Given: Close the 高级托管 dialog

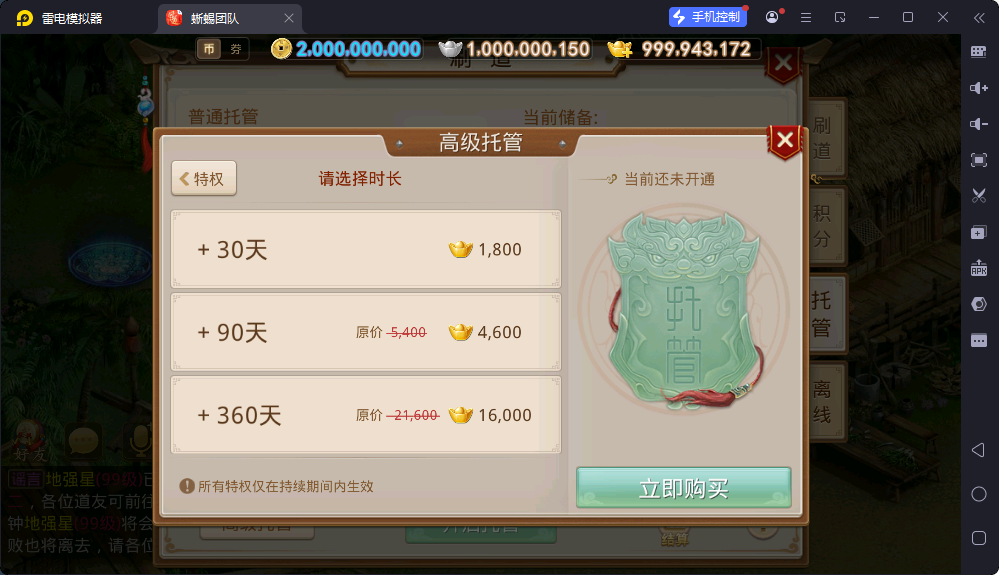Looking at the screenshot, I should click(785, 140).
